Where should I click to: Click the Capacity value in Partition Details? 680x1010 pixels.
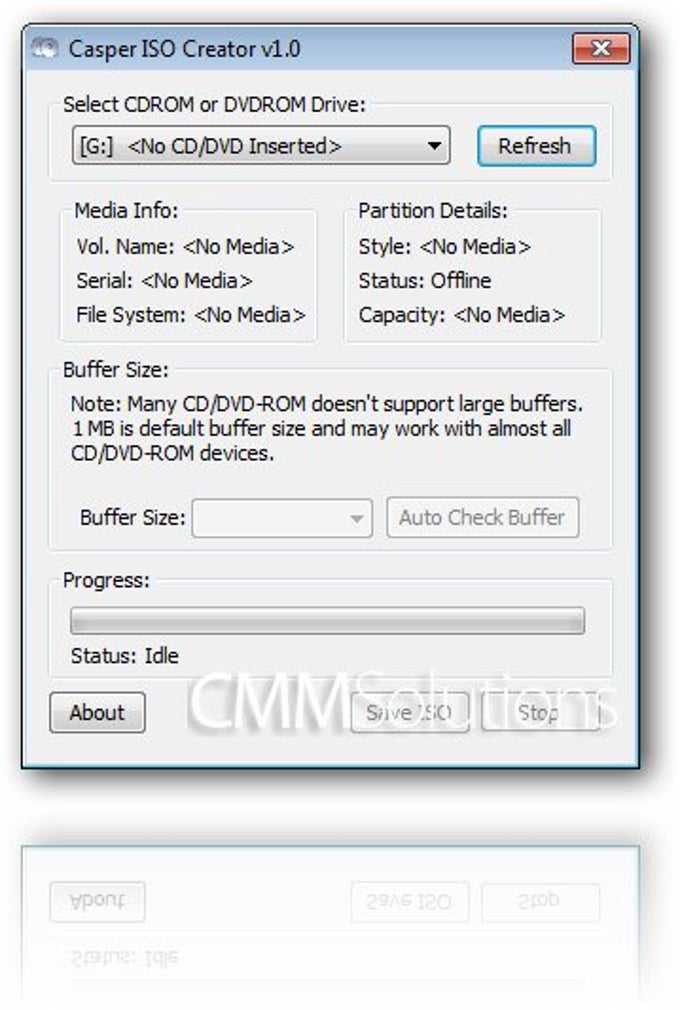click(509, 315)
